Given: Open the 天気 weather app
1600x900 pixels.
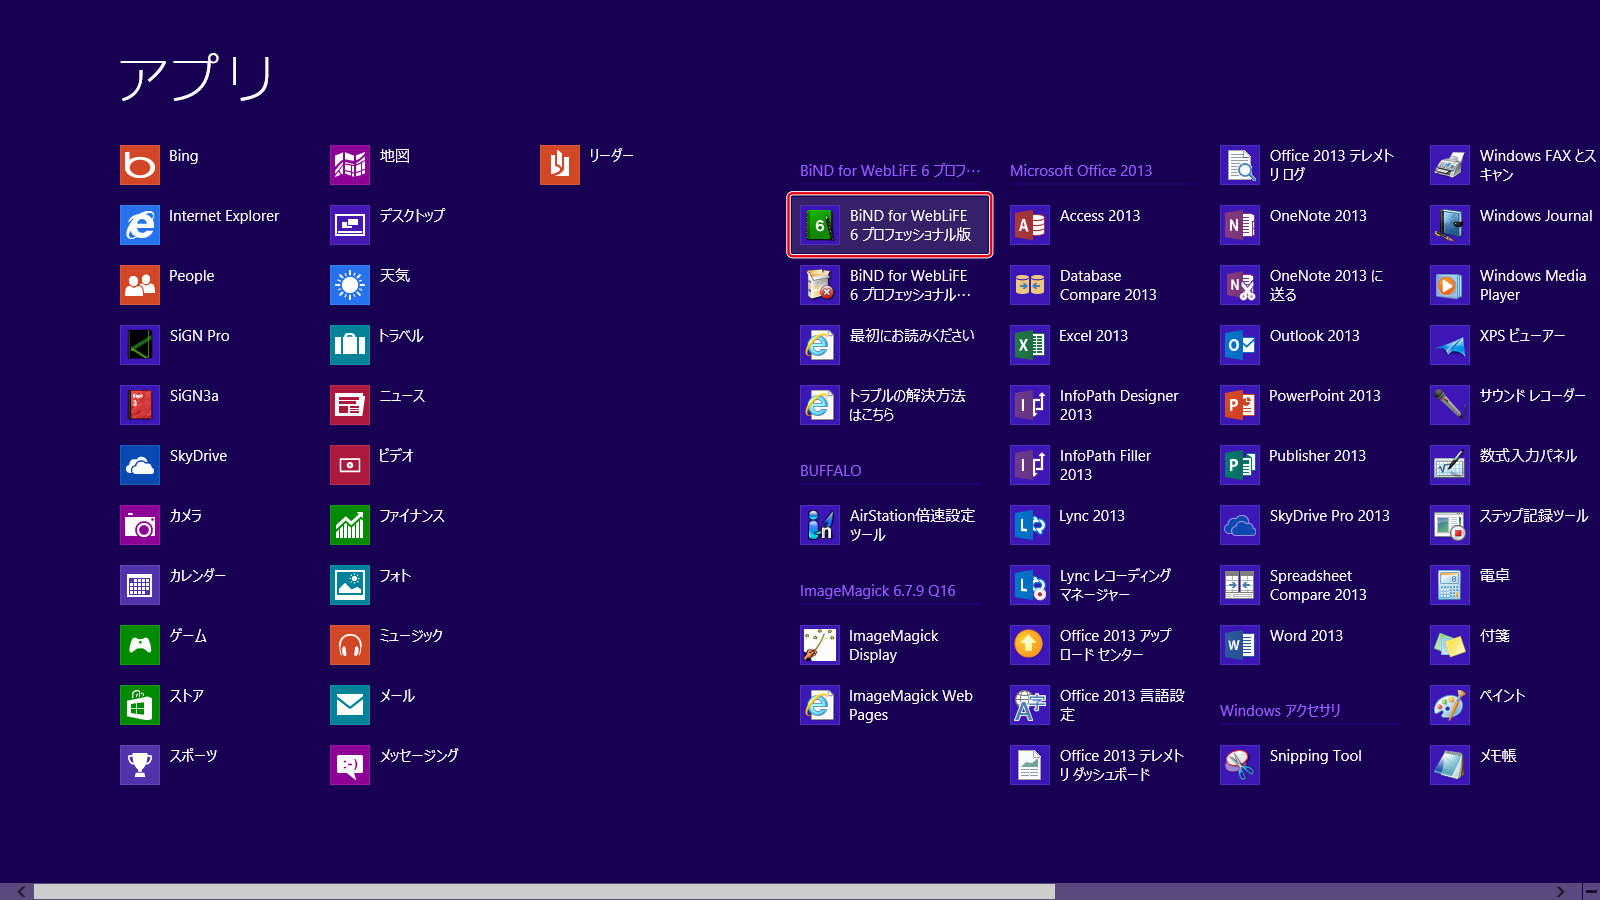Looking at the screenshot, I should (350, 285).
